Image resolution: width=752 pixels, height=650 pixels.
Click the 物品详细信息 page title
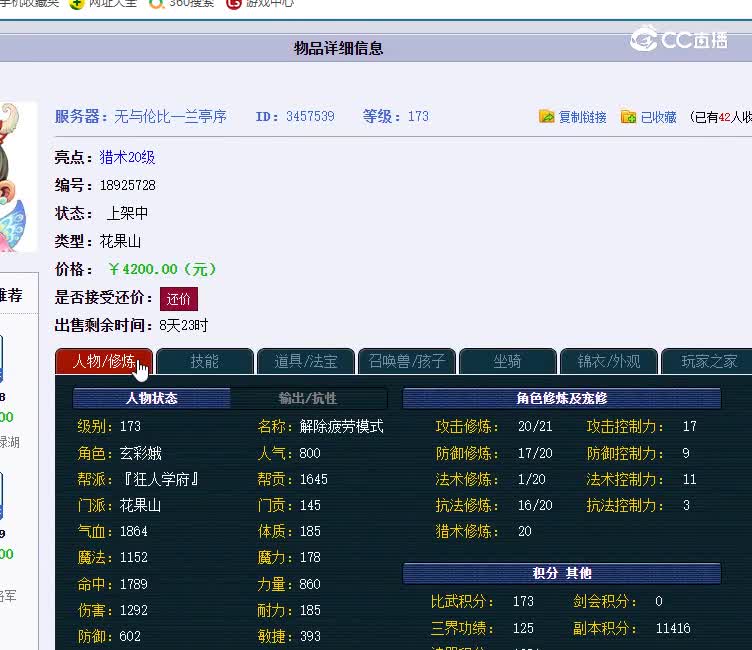(x=339, y=48)
